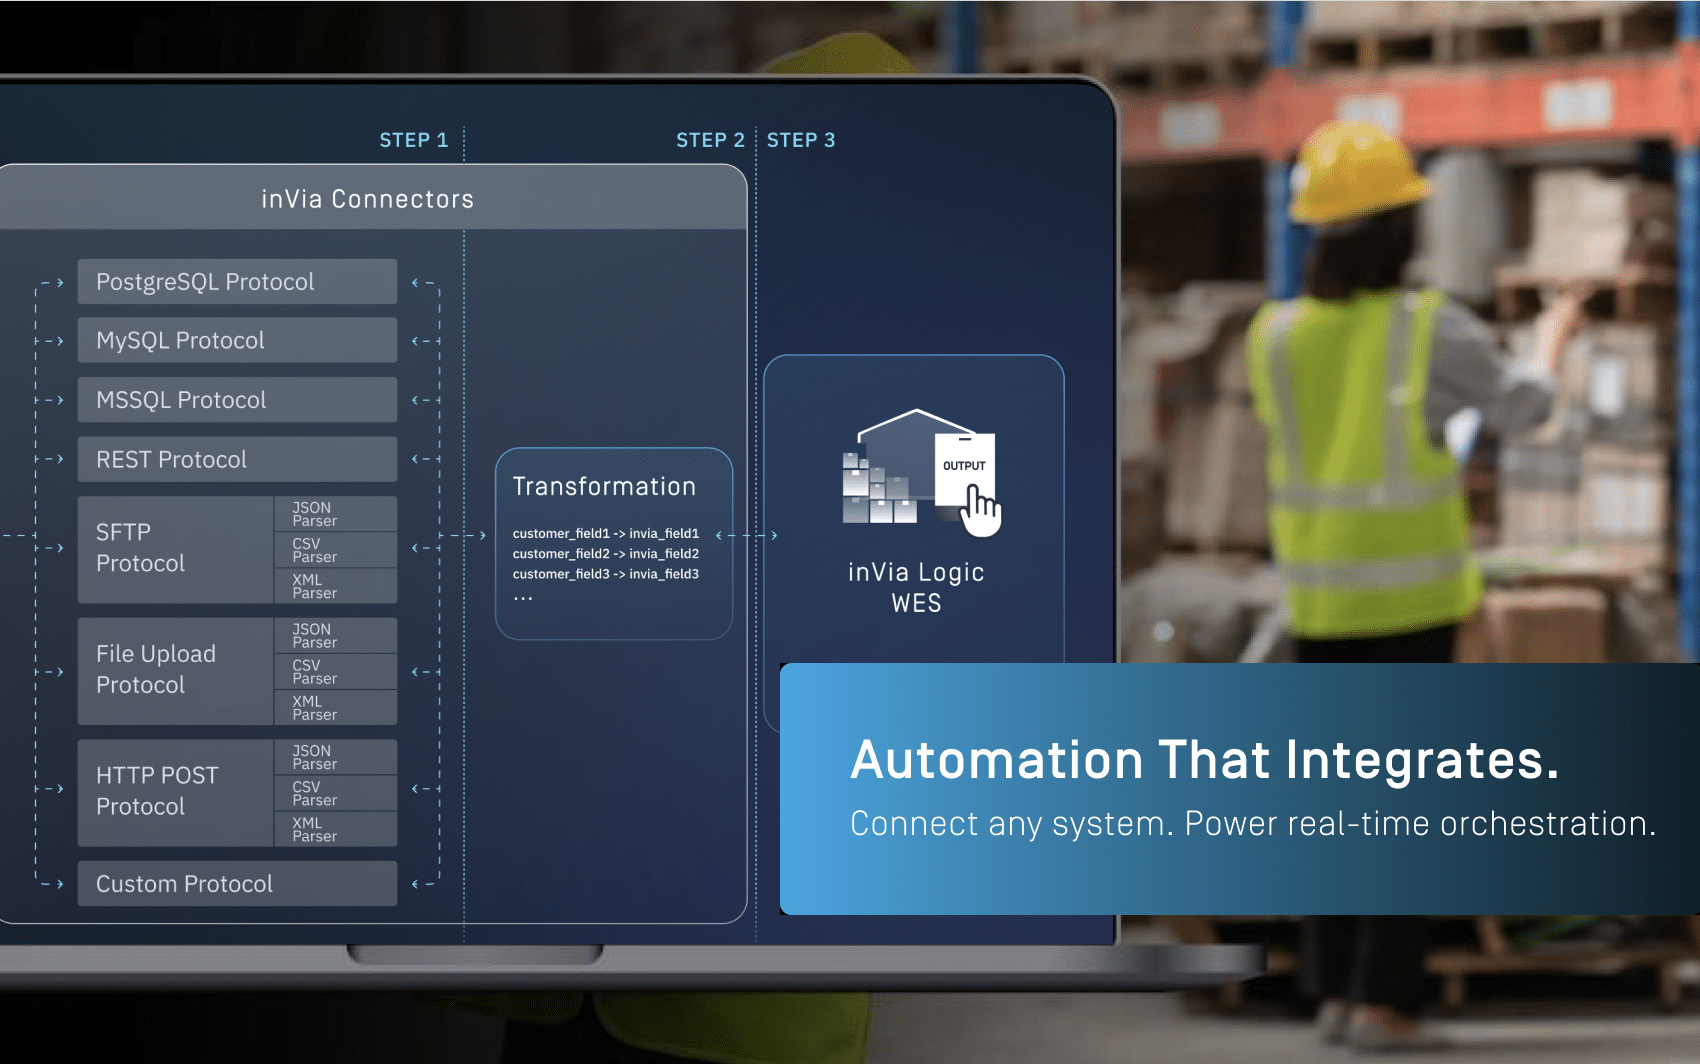Choose JSON Parser under File Upload Protocol
The image size is (1700, 1064).
click(336, 636)
